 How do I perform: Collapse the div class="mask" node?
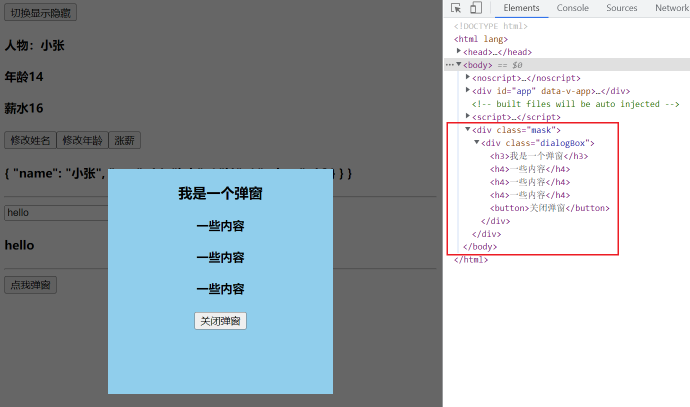tap(468, 129)
